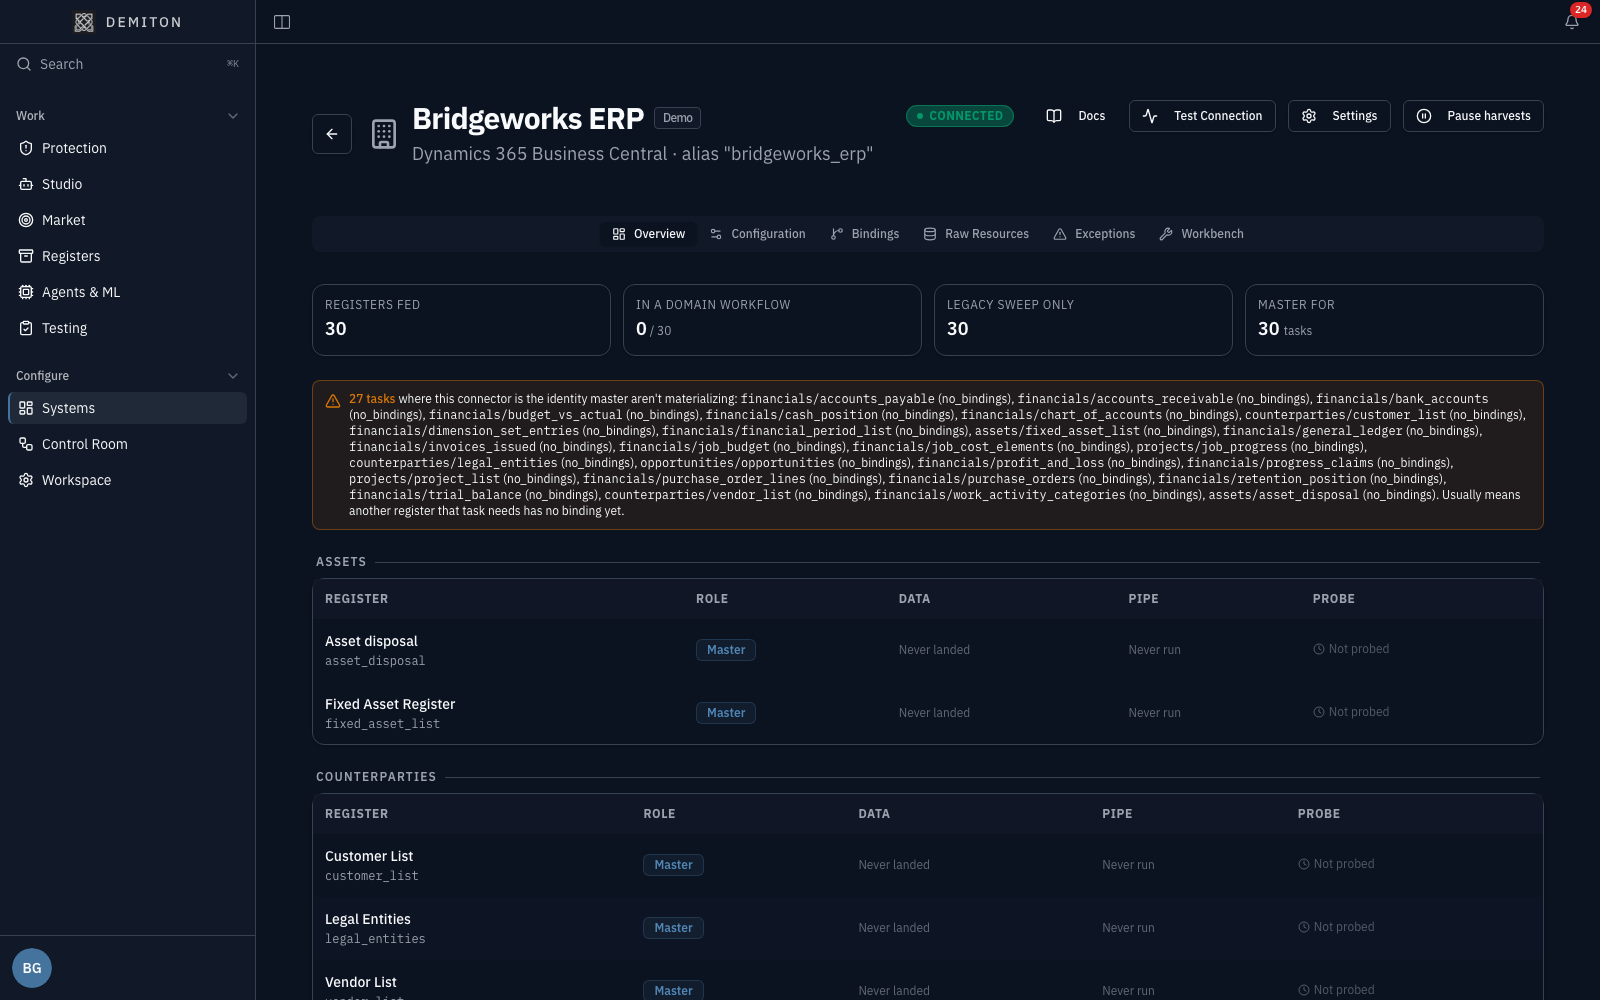The width and height of the screenshot is (1600, 1000).
Task: Open Control Room in the sidebar
Action: point(128,444)
